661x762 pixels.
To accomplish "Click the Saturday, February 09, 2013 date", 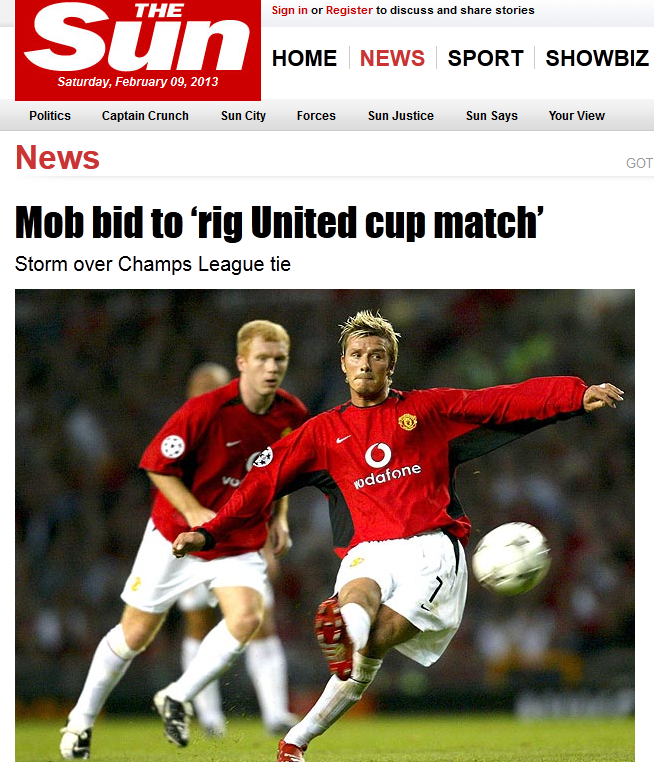I will [138, 82].
